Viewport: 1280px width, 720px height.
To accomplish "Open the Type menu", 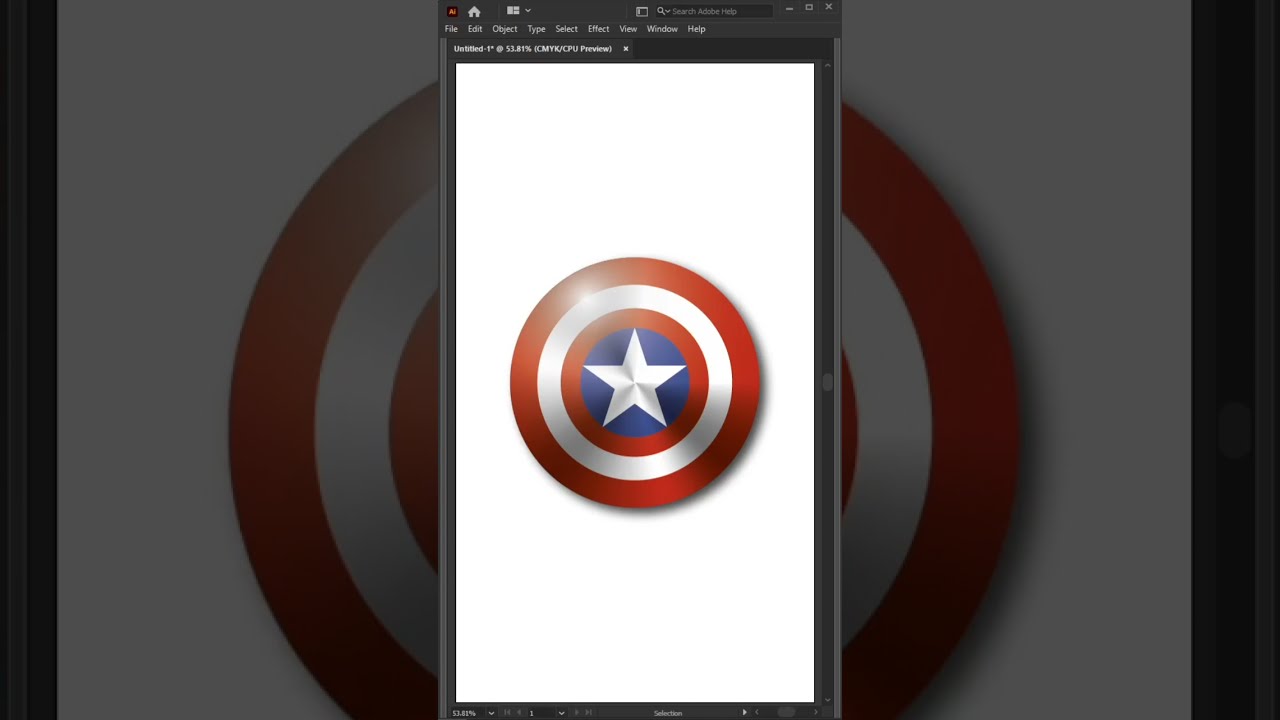I will pyautogui.click(x=536, y=29).
